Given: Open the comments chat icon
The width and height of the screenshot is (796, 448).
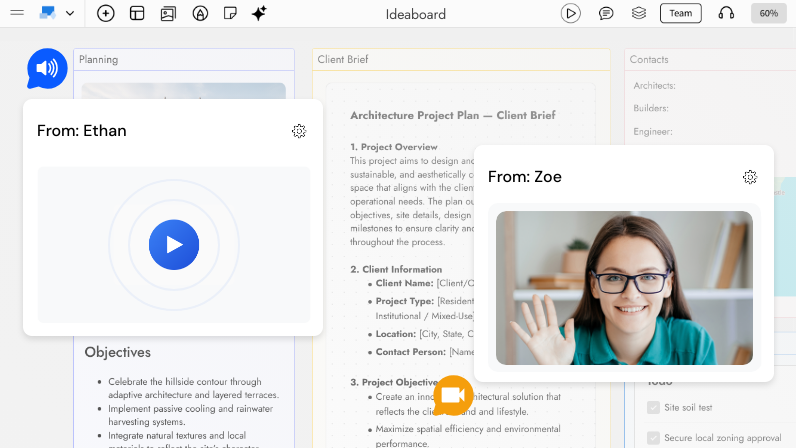Looking at the screenshot, I should pyautogui.click(x=606, y=13).
